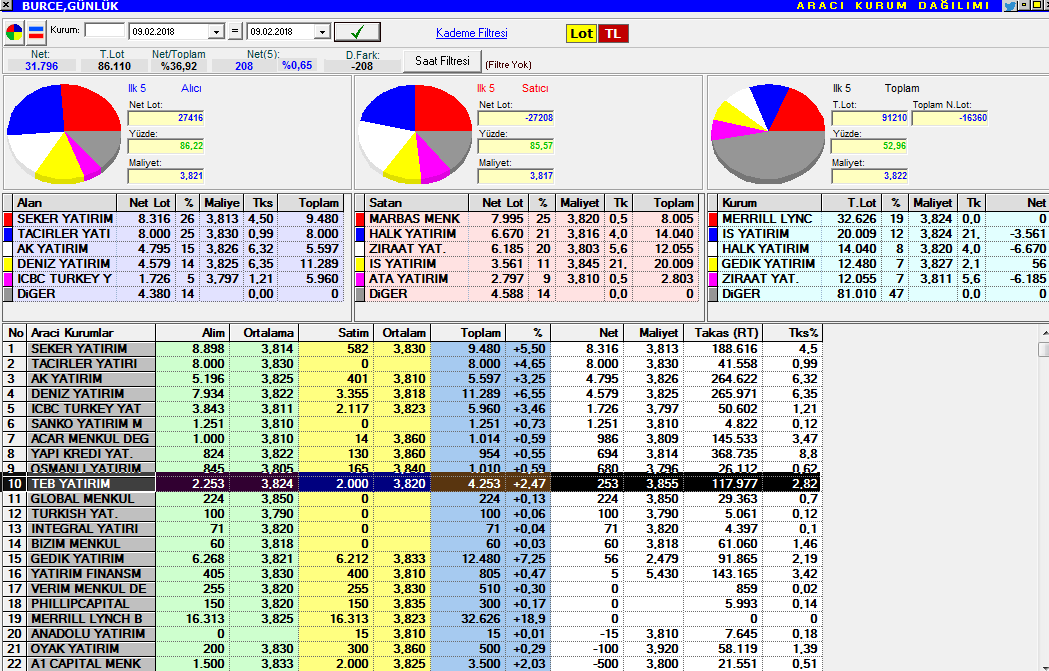Click the Ilk 5 Alıcı pie chart
Screen dimensions: 1049x671
coord(64,133)
